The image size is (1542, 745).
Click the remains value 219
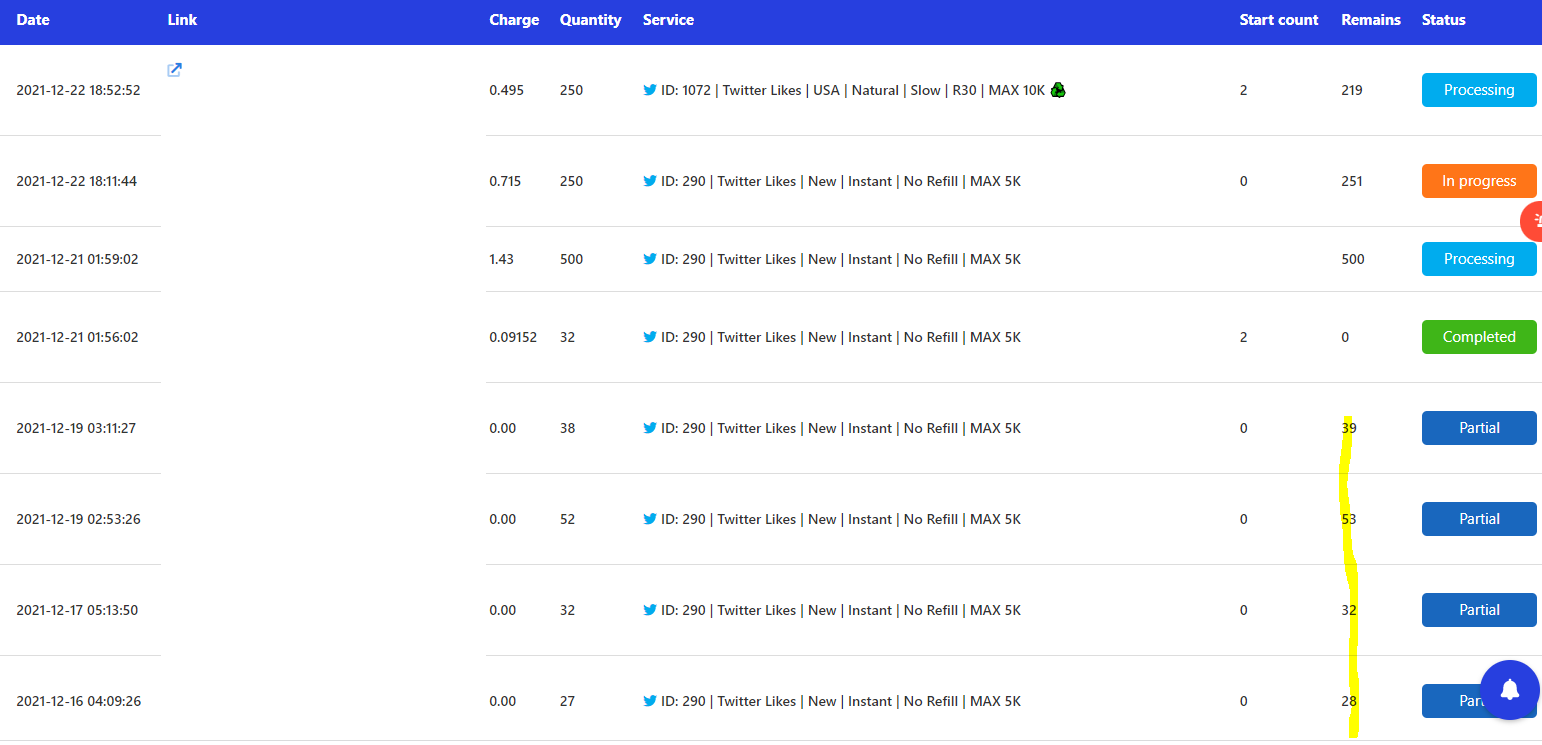click(x=1352, y=90)
